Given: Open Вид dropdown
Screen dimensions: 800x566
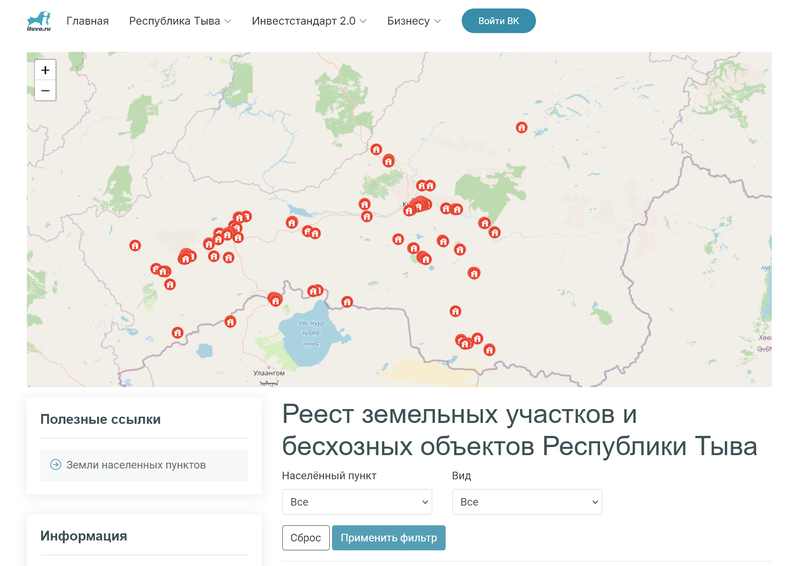Looking at the screenshot, I should 527,502.
